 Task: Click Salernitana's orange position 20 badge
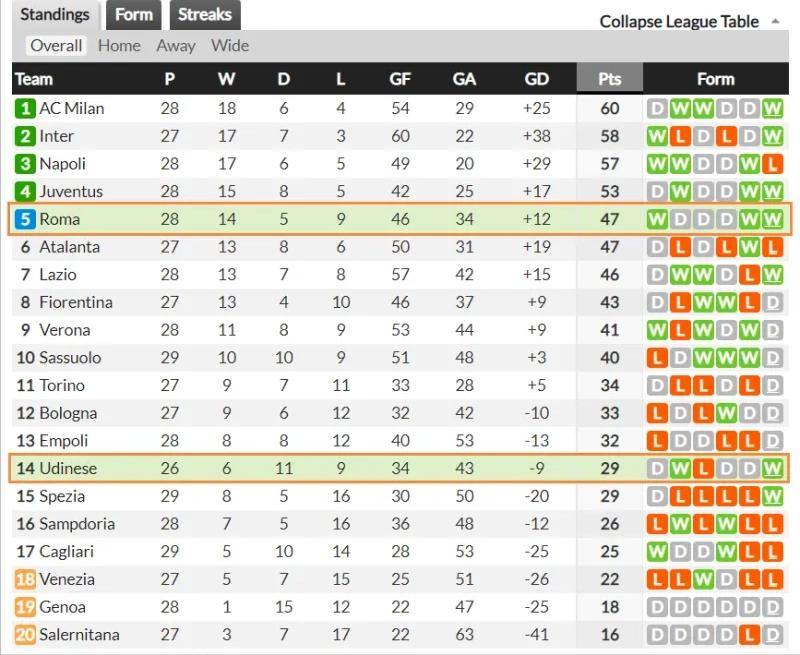pos(25,634)
